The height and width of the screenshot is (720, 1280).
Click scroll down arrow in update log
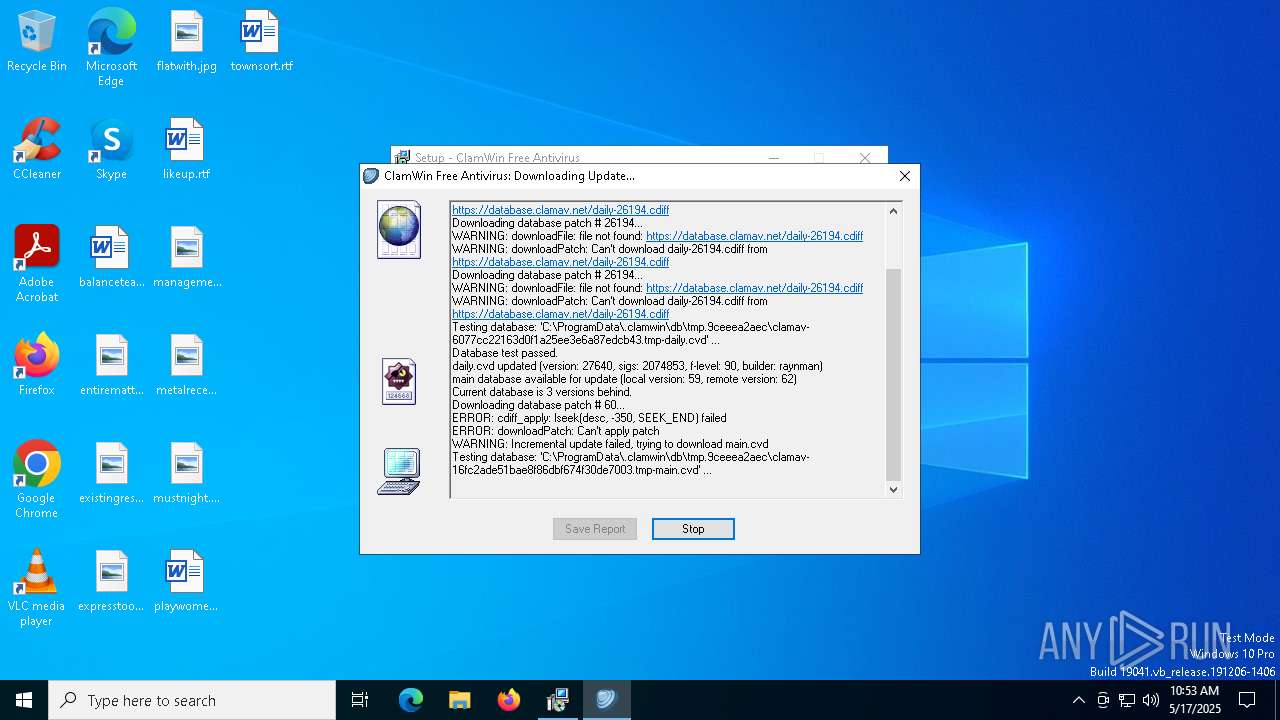[x=894, y=489]
